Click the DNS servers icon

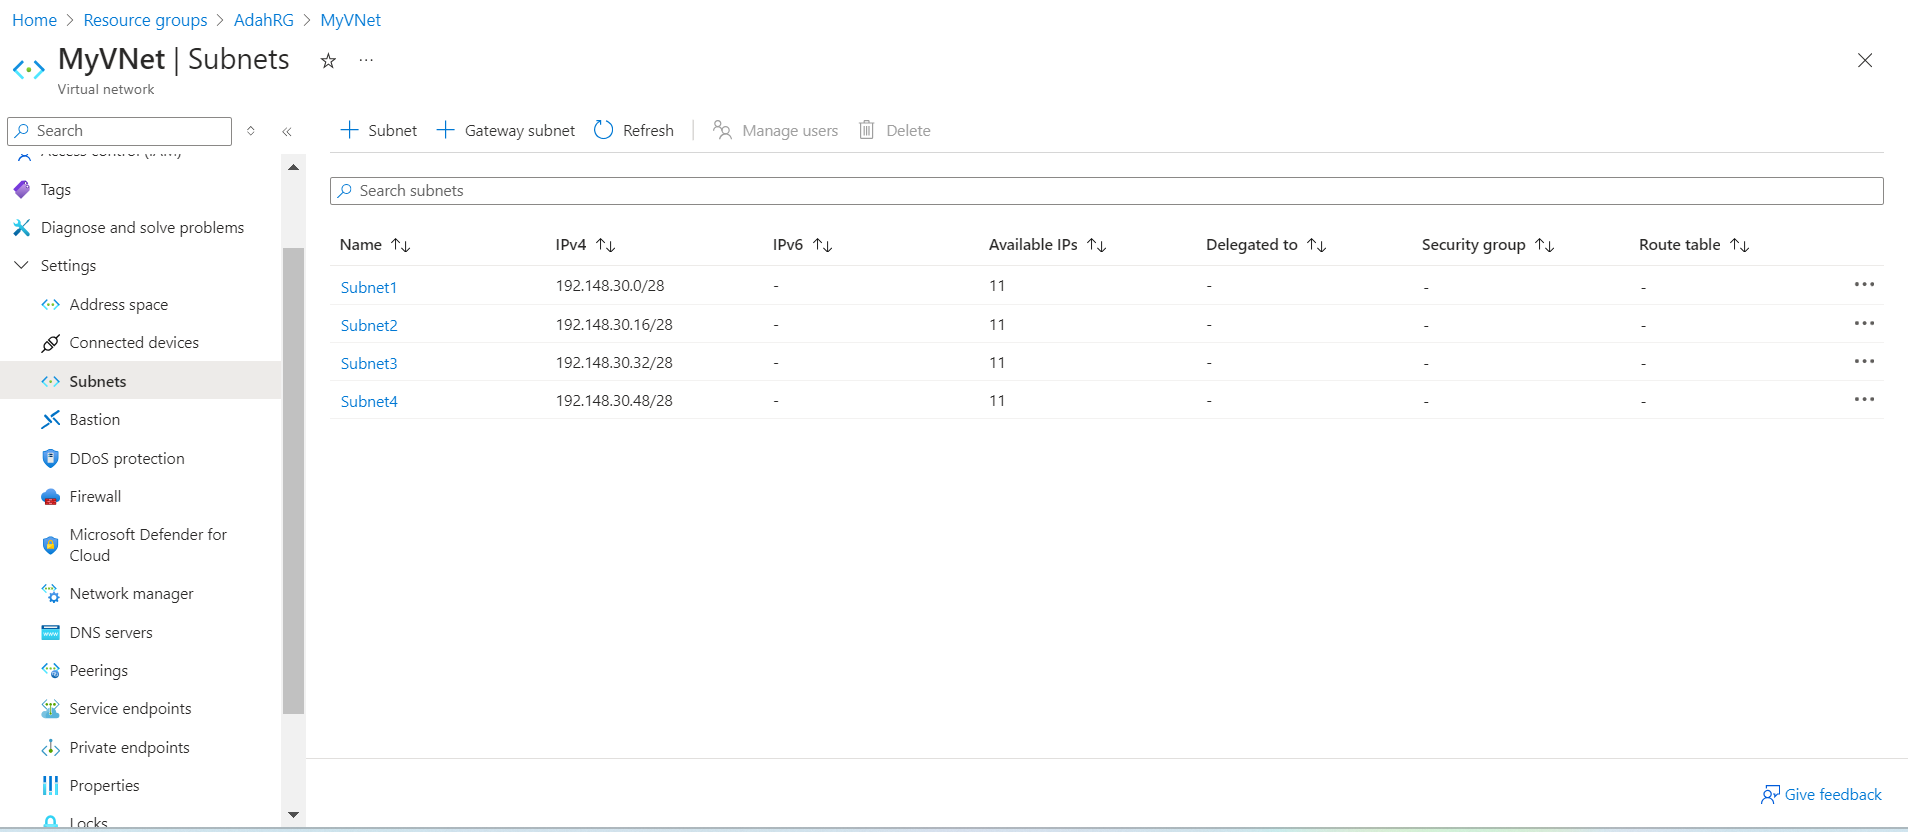(x=51, y=633)
